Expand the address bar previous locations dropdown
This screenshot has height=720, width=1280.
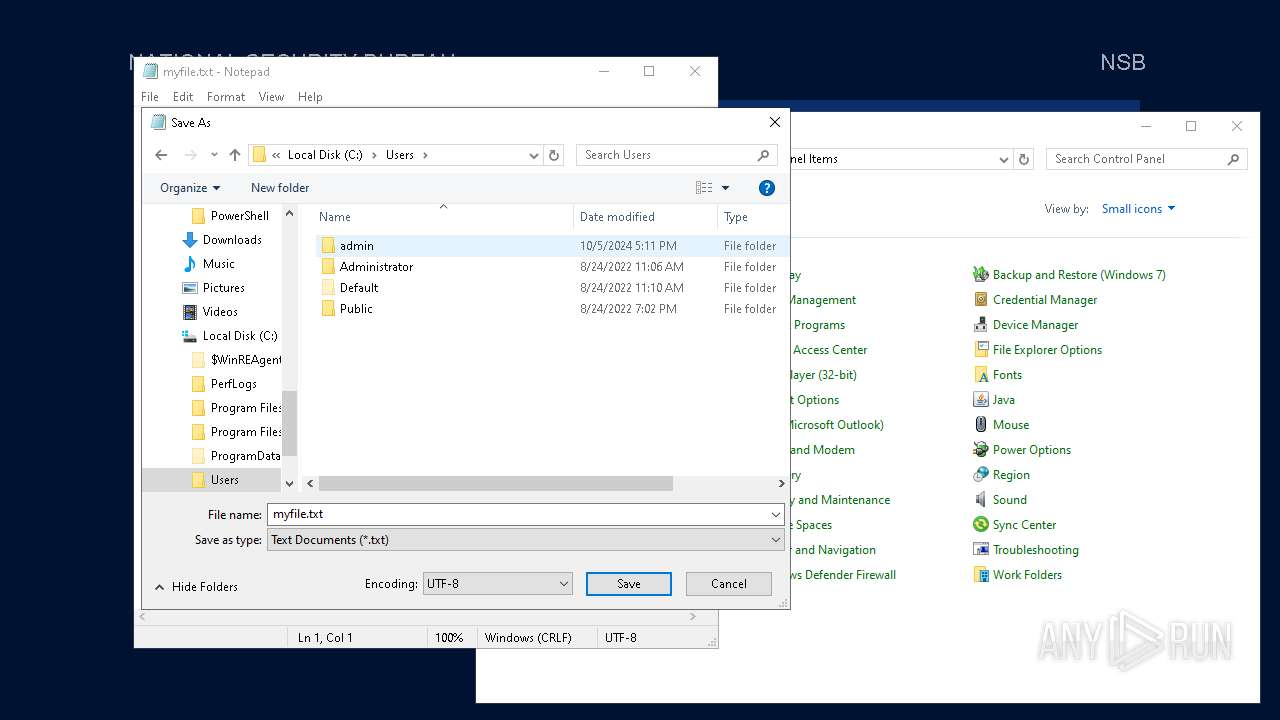[x=534, y=155]
